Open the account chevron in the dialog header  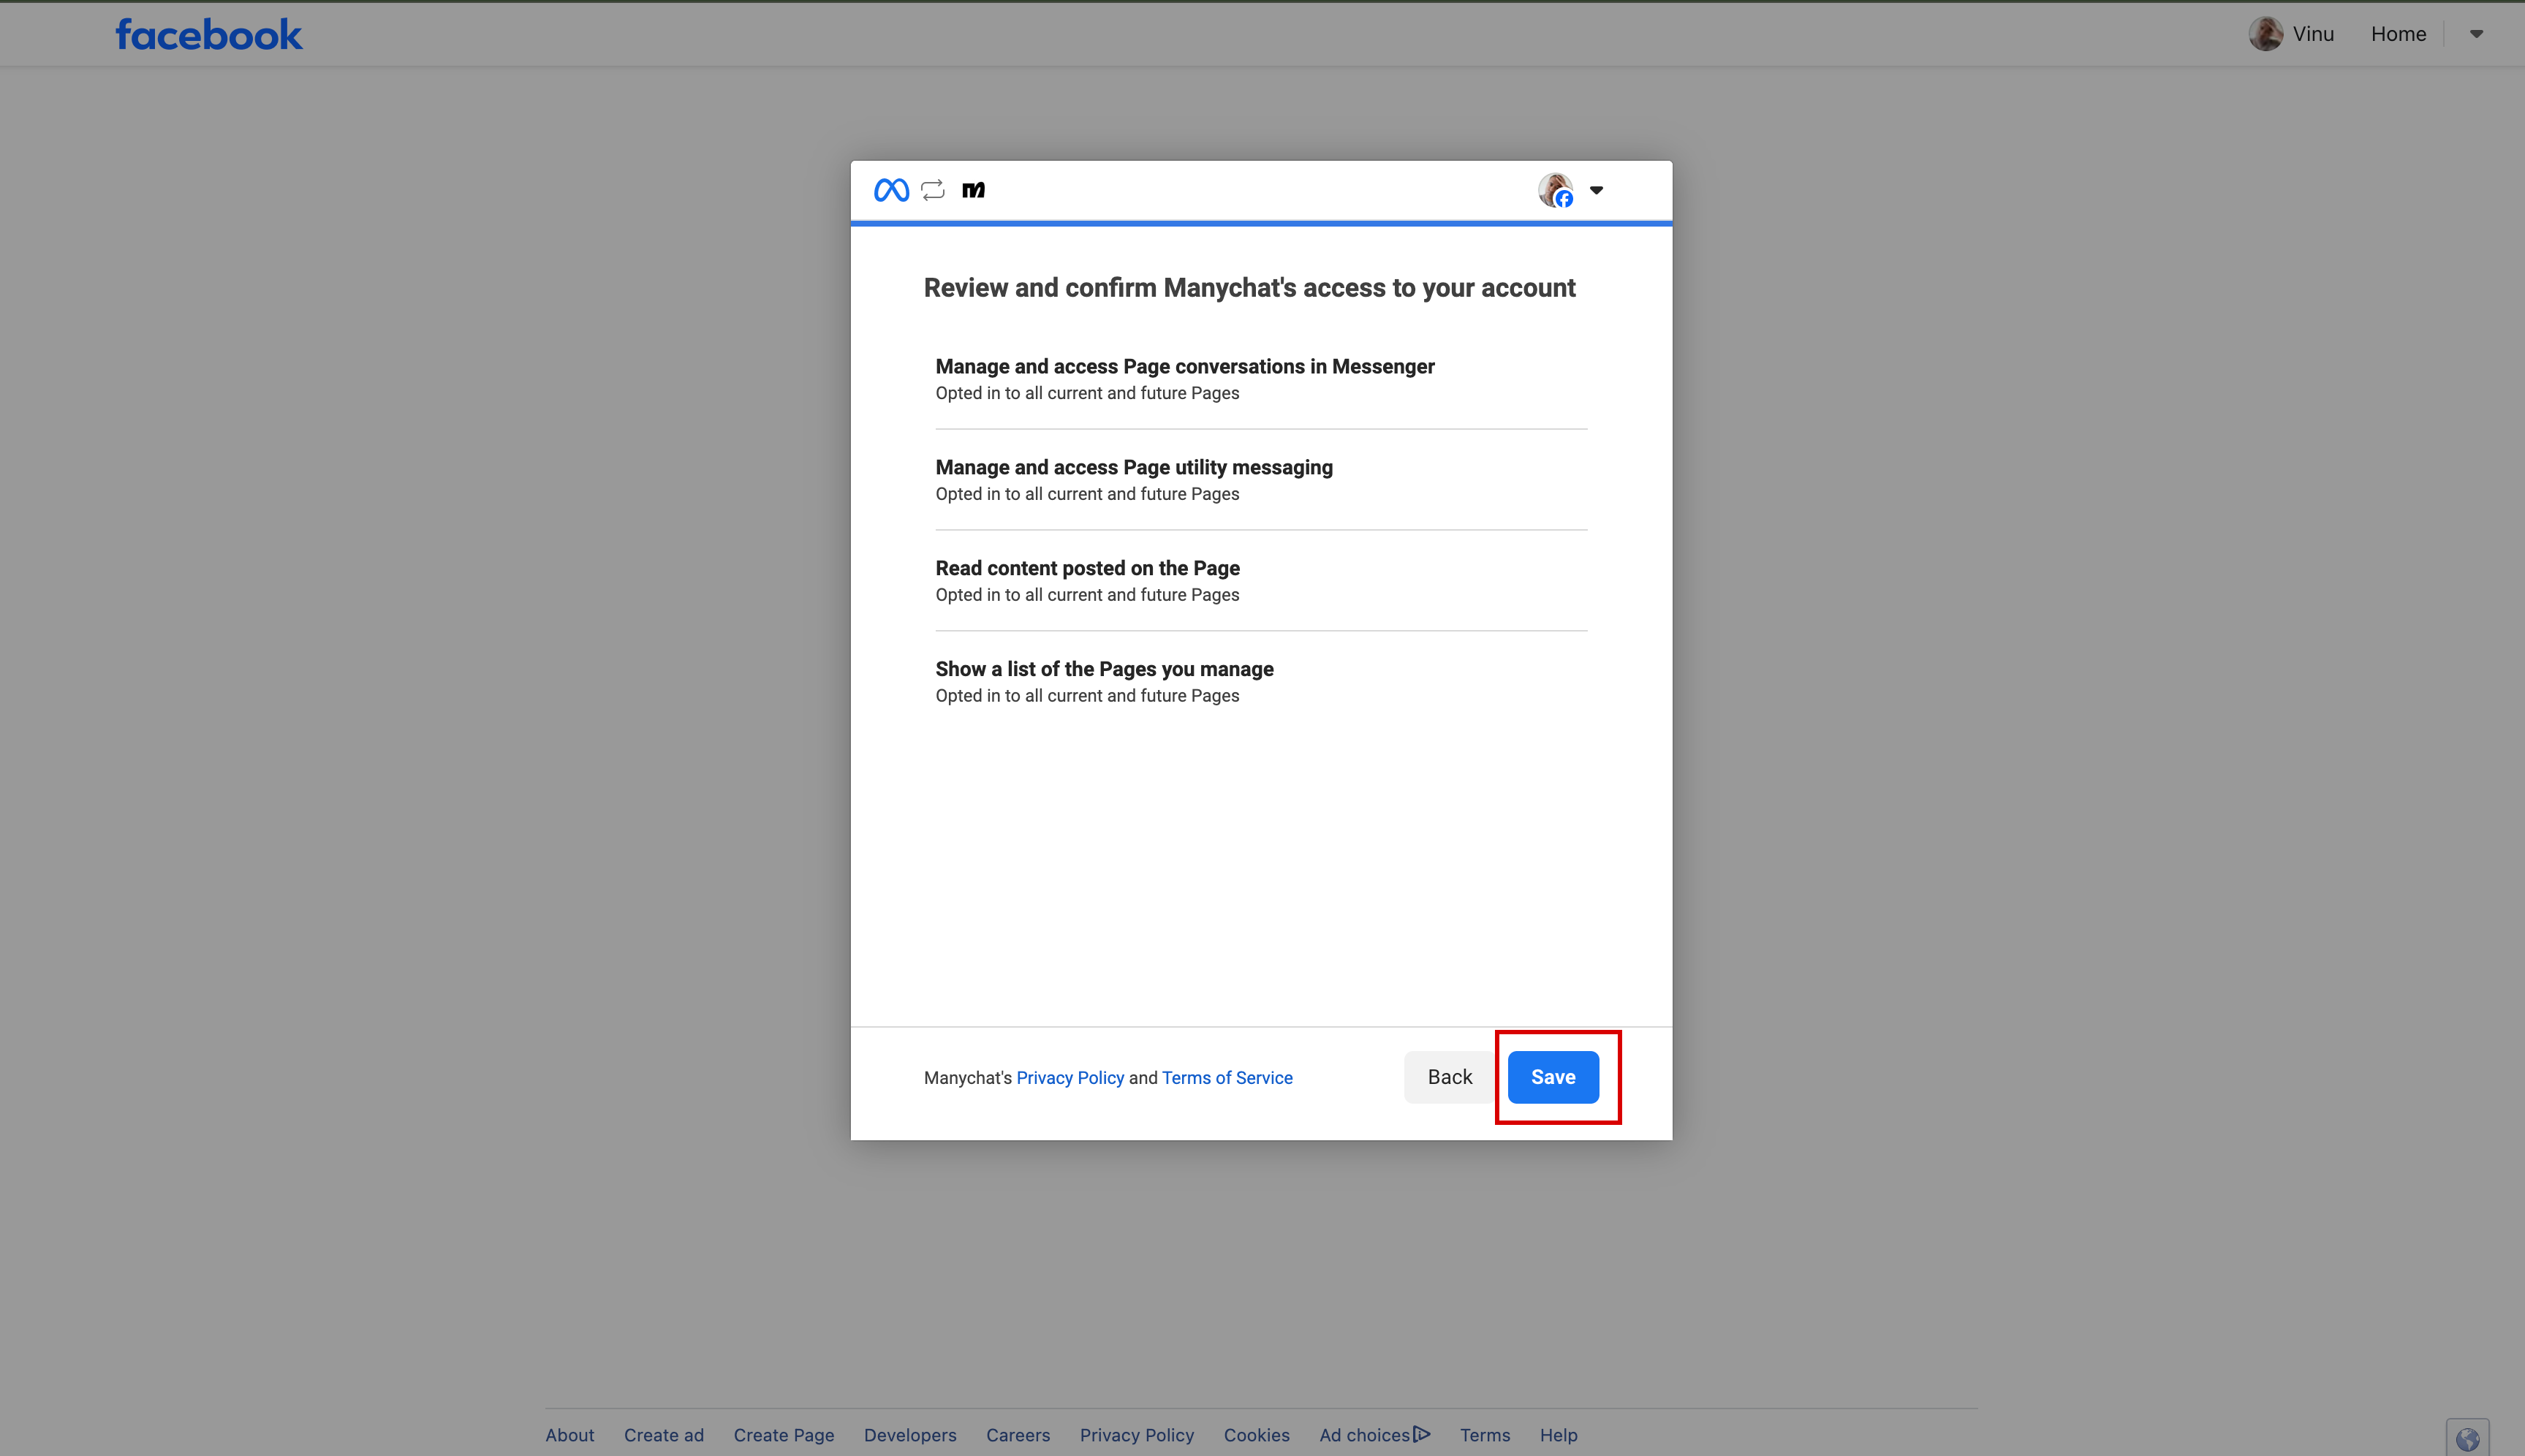1596,189
